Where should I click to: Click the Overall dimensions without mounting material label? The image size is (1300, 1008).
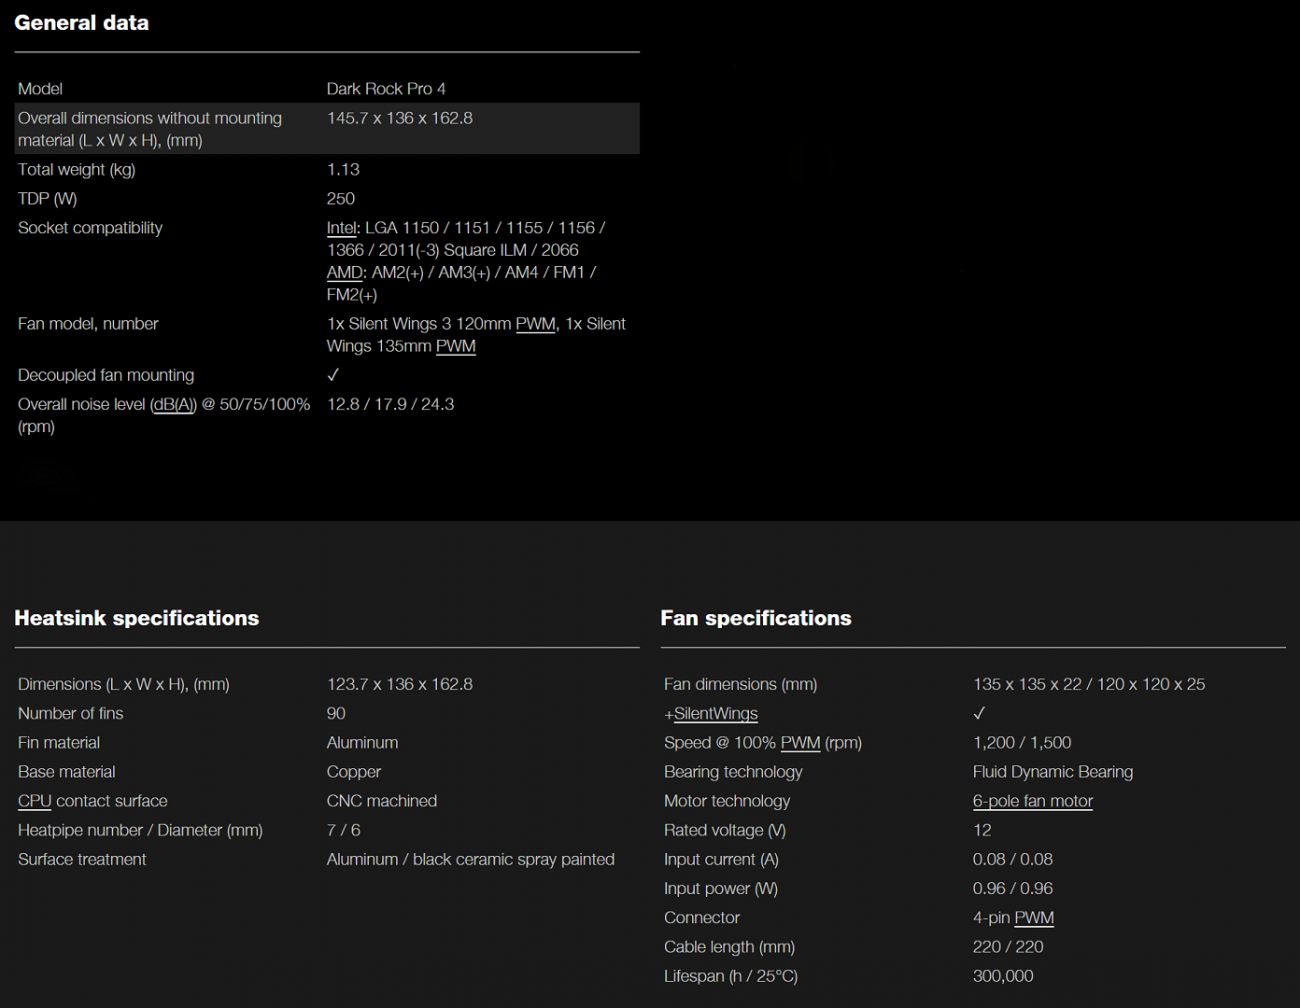(150, 129)
